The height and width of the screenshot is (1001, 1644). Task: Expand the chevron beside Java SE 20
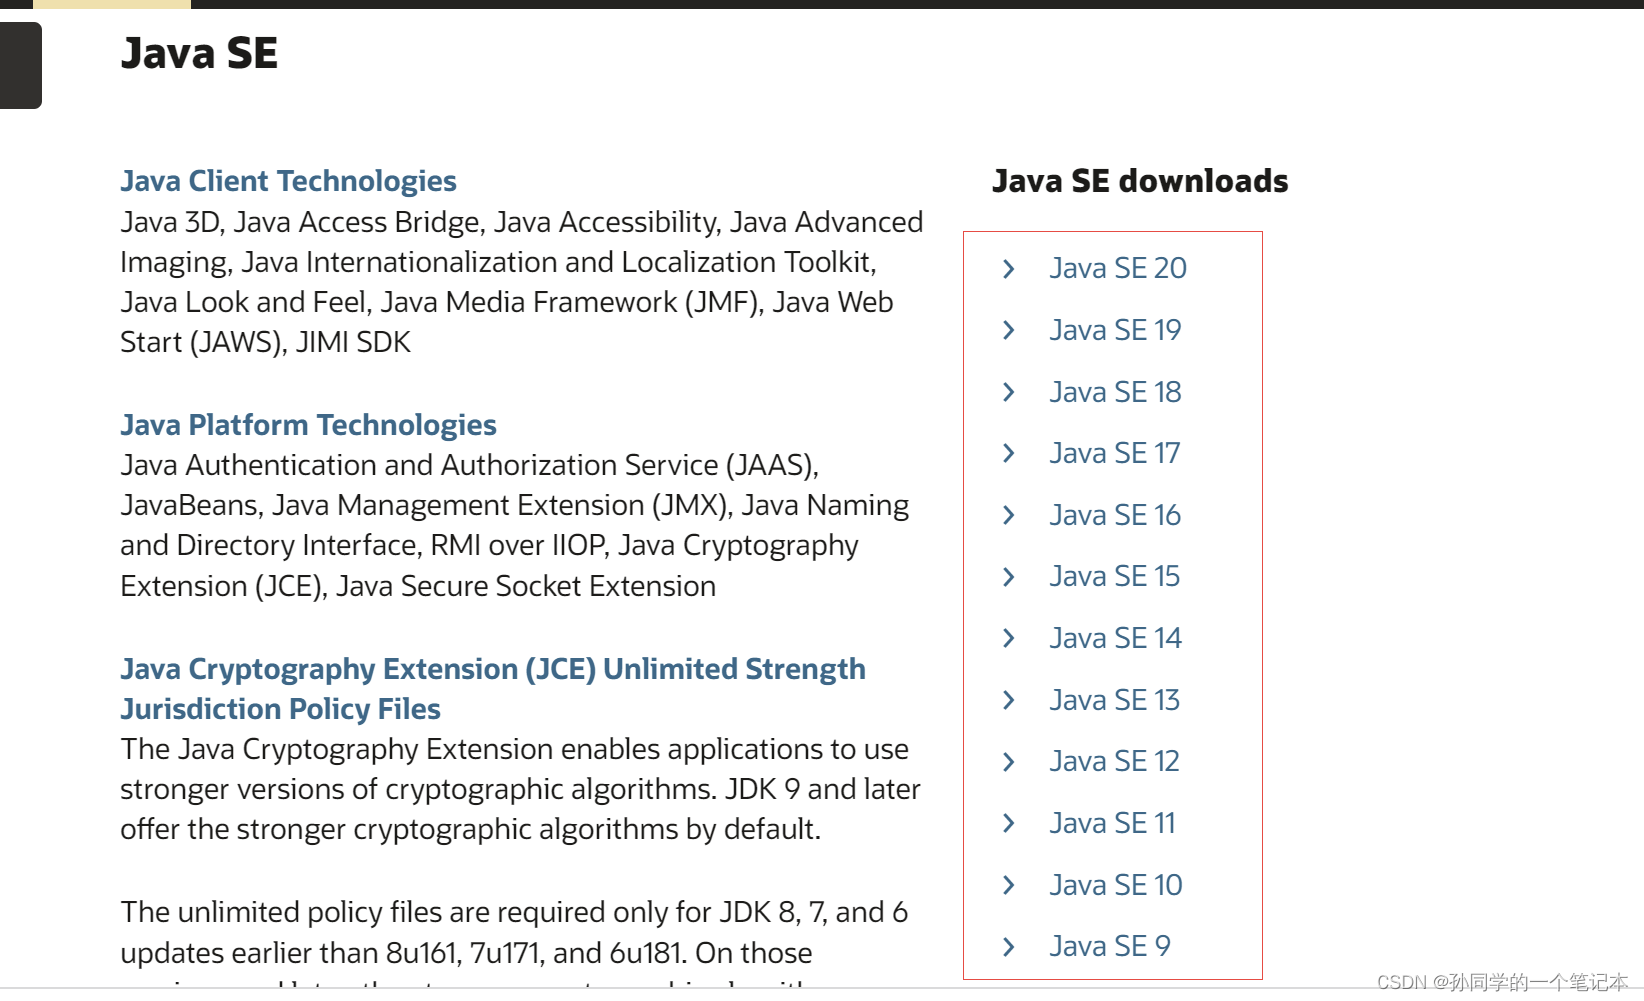(1009, 269)
